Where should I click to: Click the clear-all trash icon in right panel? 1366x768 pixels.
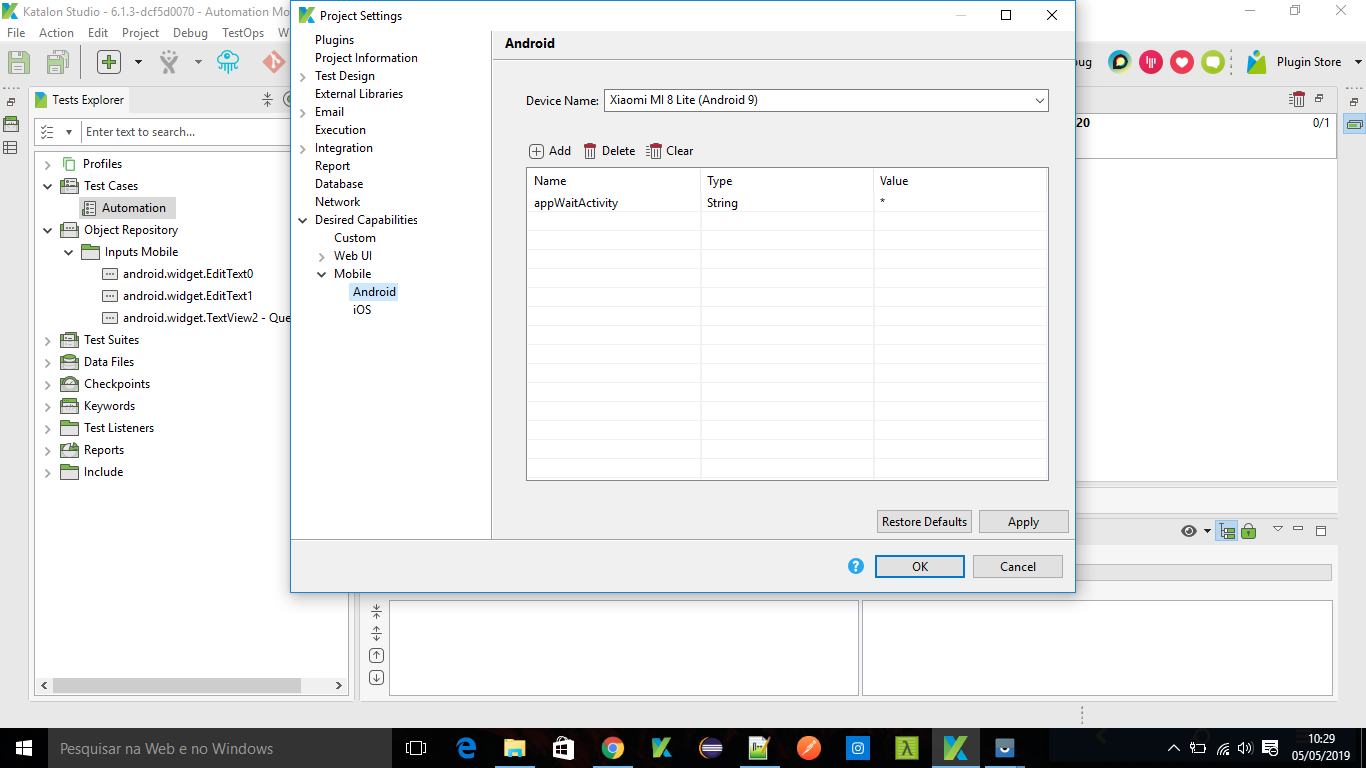(x=1297, y=99)
